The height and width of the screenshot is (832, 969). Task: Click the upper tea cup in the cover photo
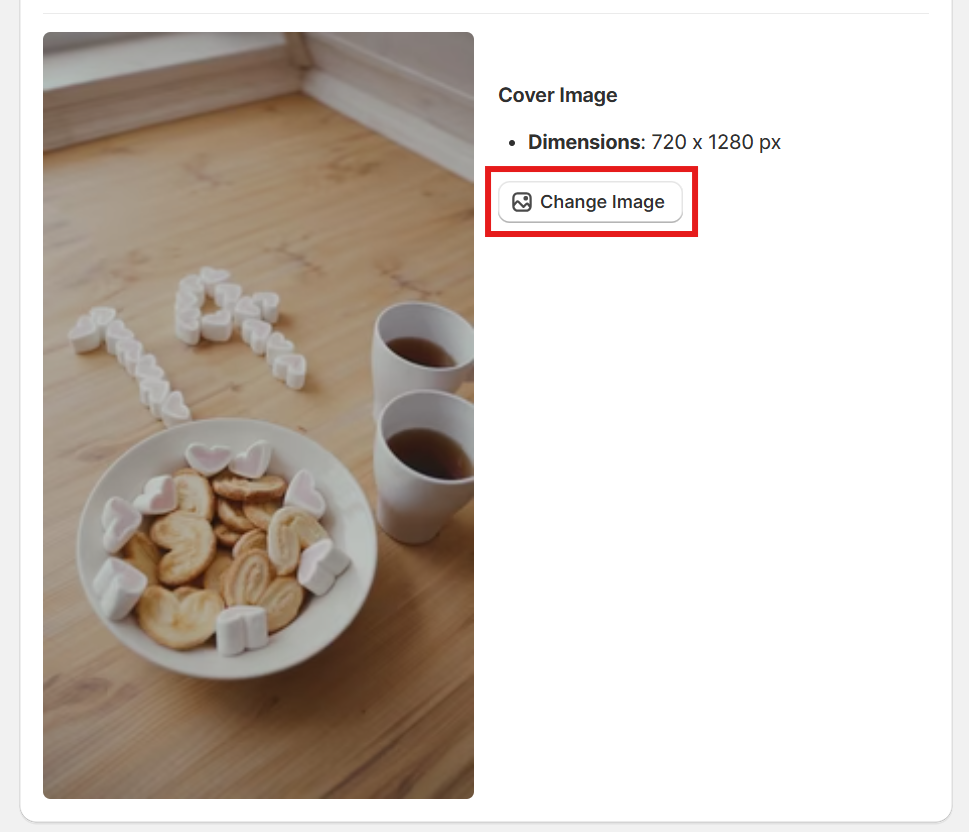423,352
